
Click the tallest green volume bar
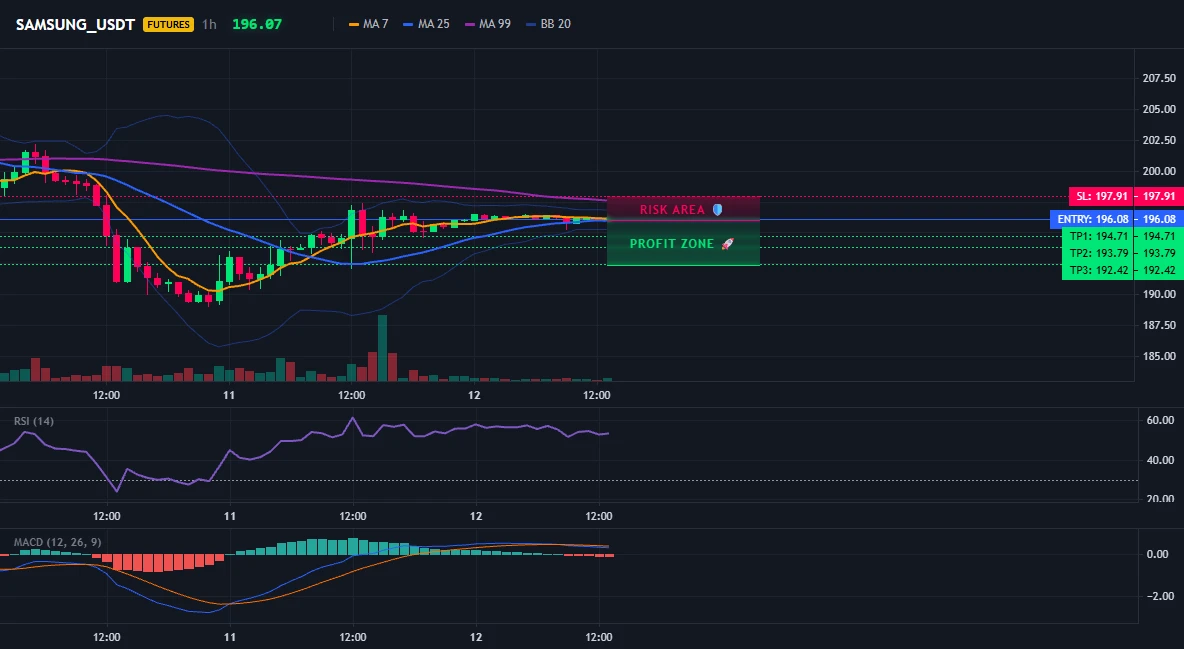click(x=382, y=348)
